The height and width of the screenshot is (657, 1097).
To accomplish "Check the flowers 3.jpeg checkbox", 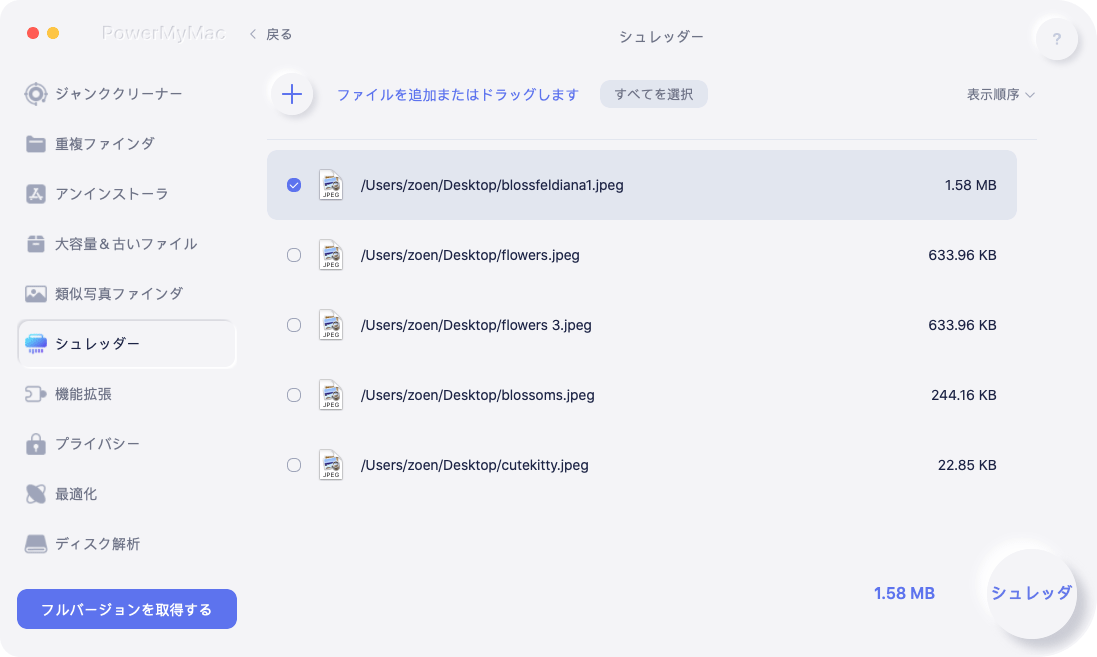I will [294, 325].
